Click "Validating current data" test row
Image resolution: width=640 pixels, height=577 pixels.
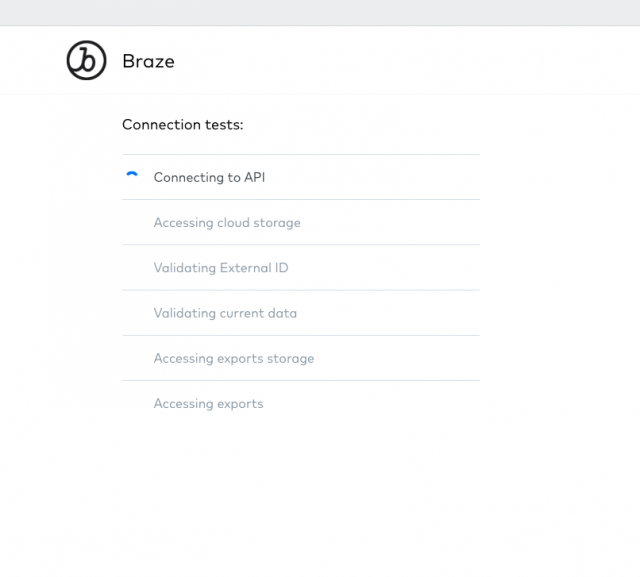click(225, 313)
